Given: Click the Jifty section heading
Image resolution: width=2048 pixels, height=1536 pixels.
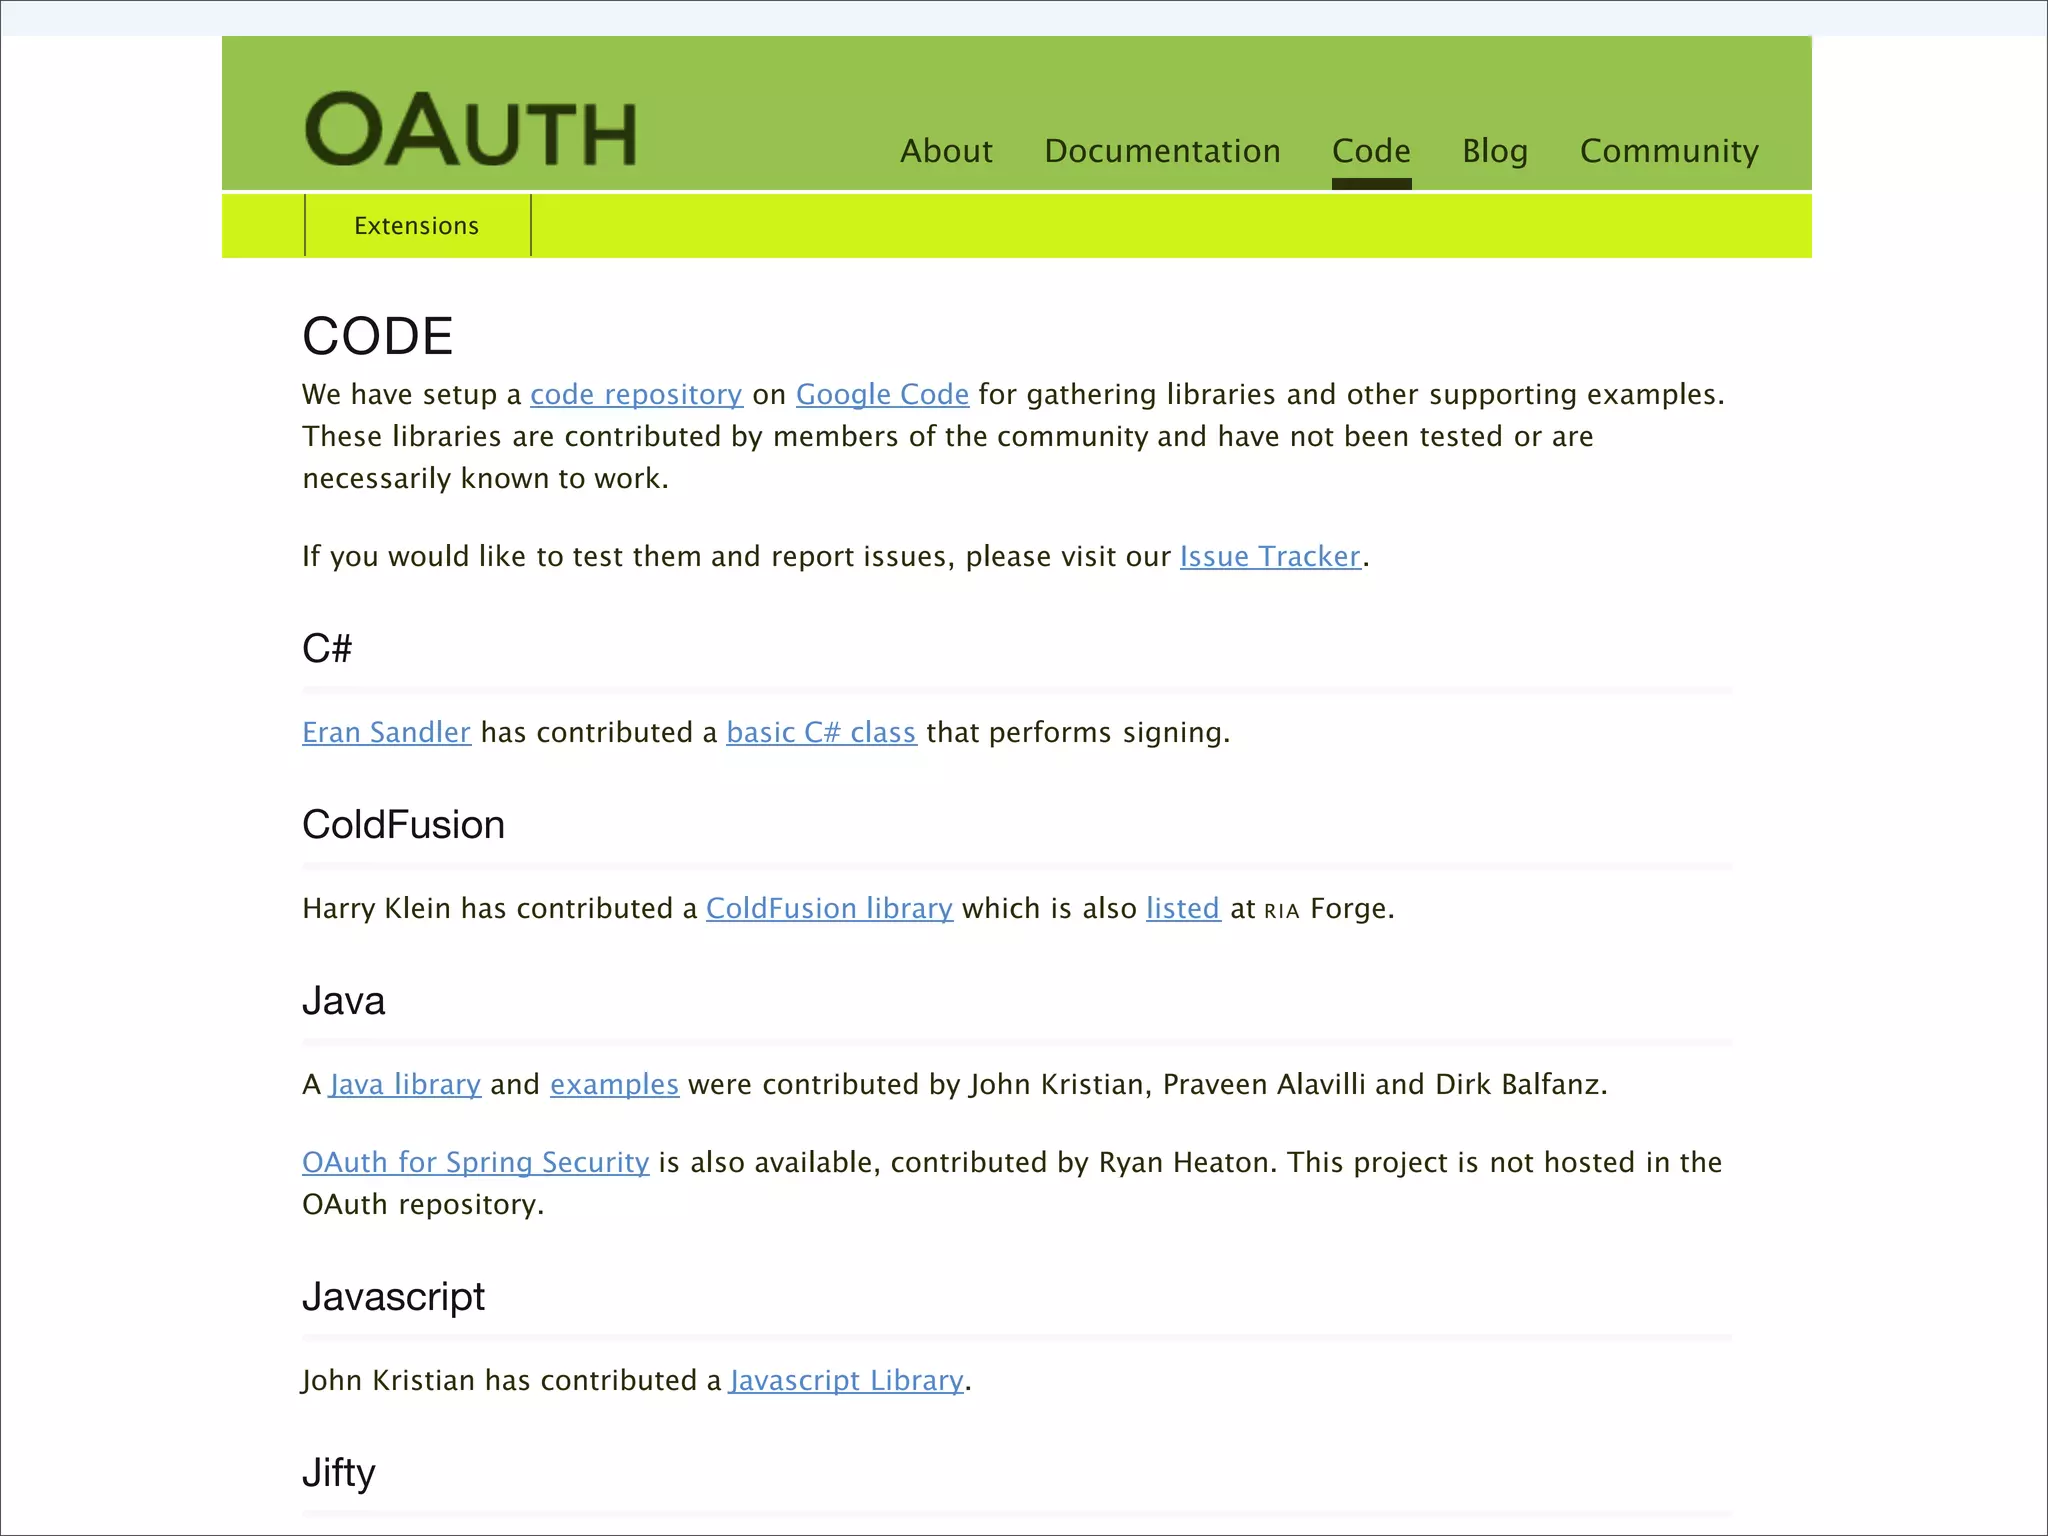Looking at the screenshot, I should tap(339, 1473).
